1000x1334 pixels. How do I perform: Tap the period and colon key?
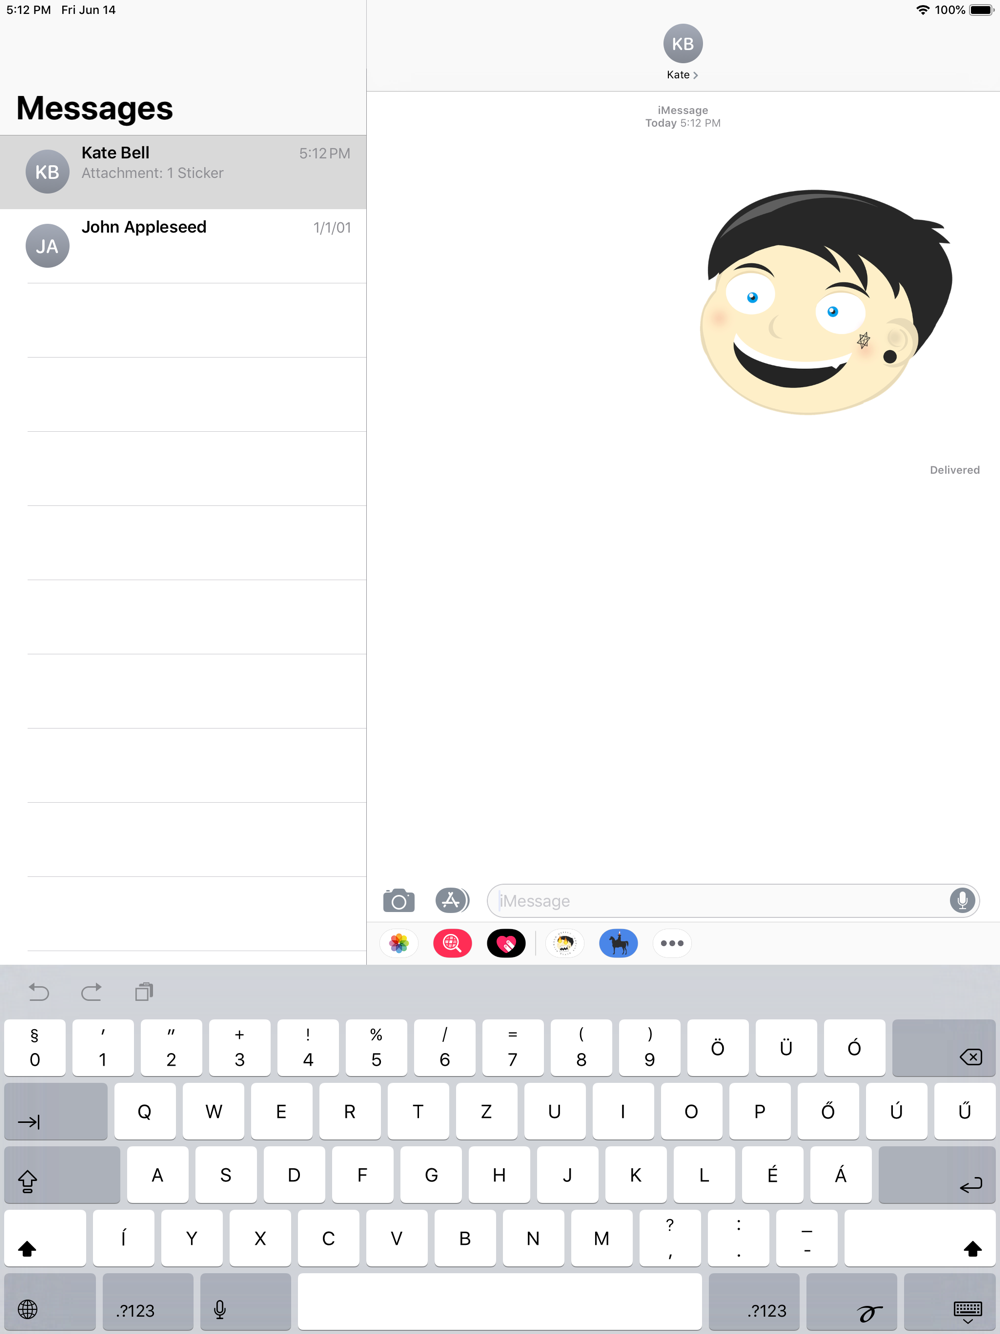tap(738, 1238)
